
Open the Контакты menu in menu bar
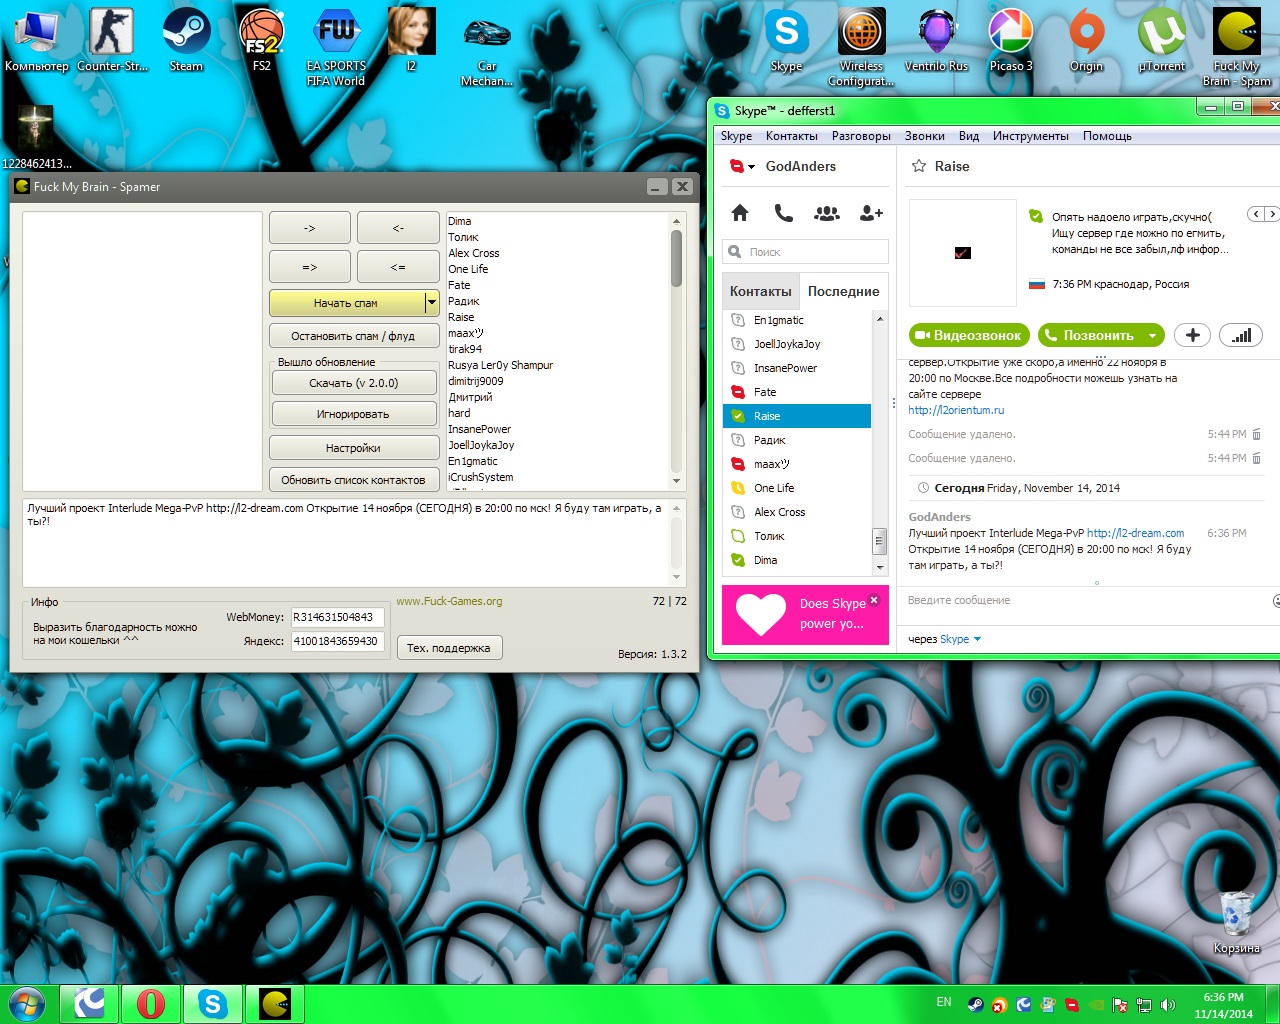[792, 136]
